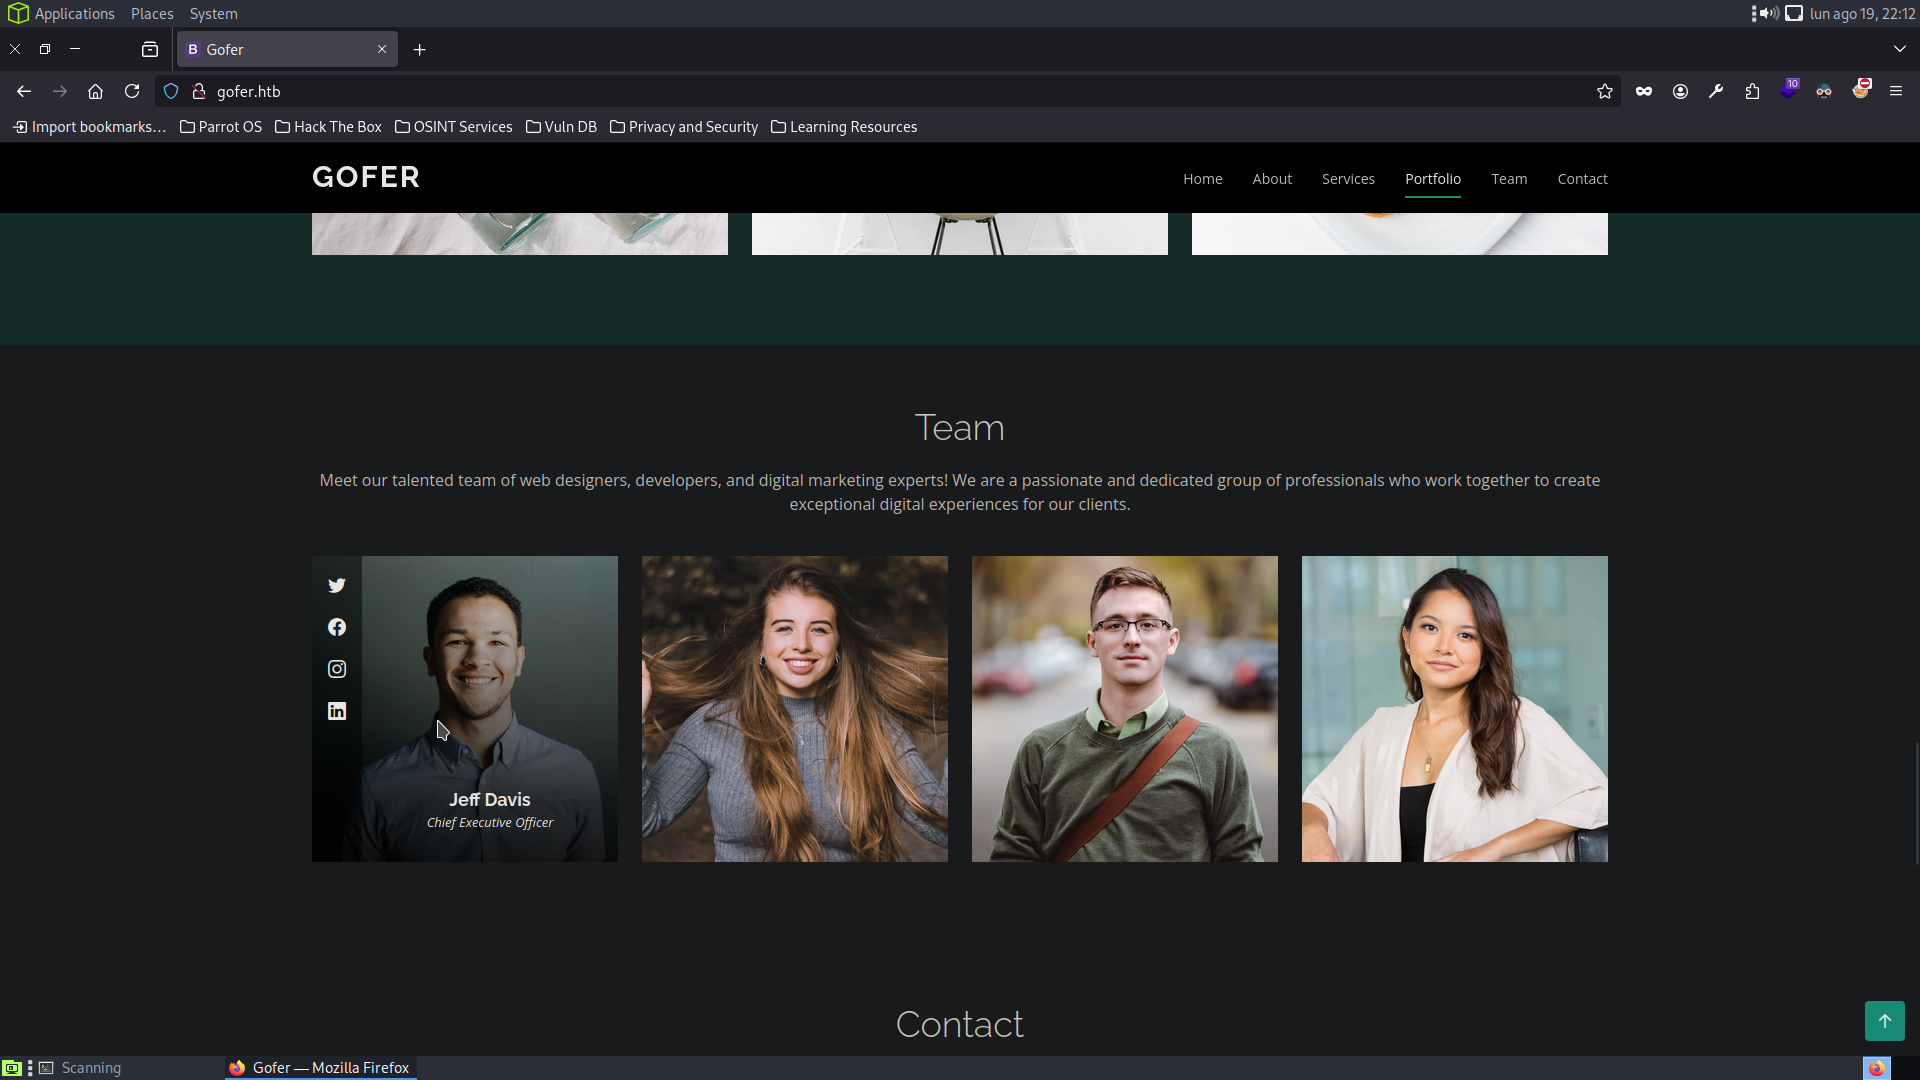This screenshot has width=1920, height=1080.
Task: Click the GOFER logo link
Action: [x=365, y=177]
